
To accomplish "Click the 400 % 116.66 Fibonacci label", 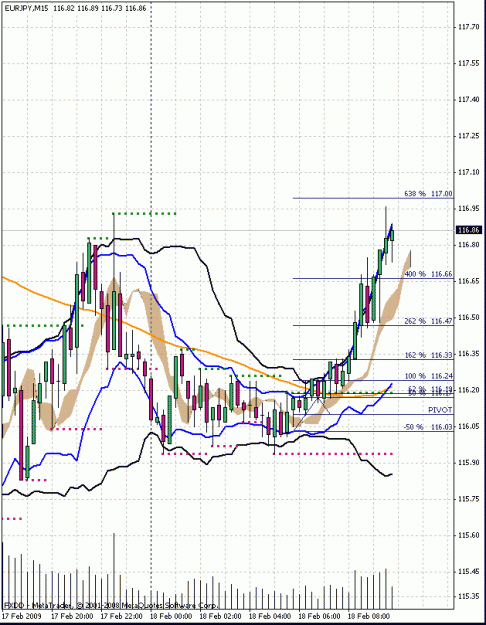I will pos(429,274).
